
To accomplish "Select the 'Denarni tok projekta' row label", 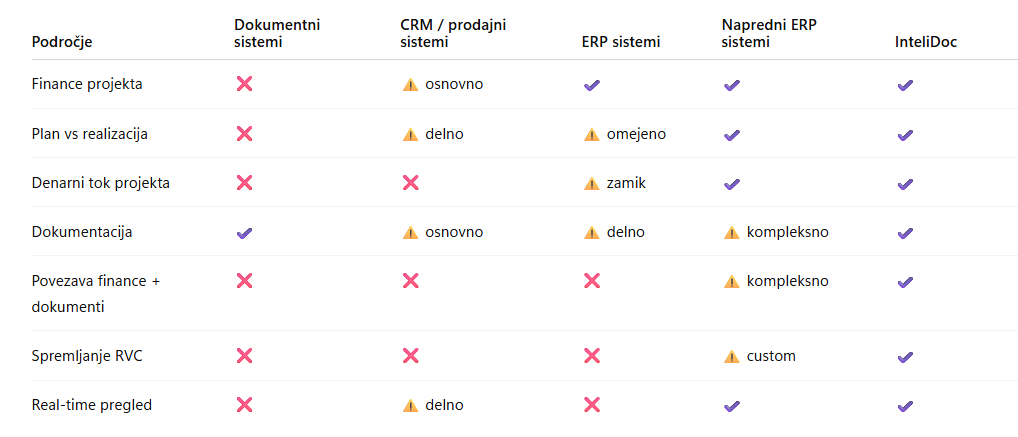I will (101, 183).
